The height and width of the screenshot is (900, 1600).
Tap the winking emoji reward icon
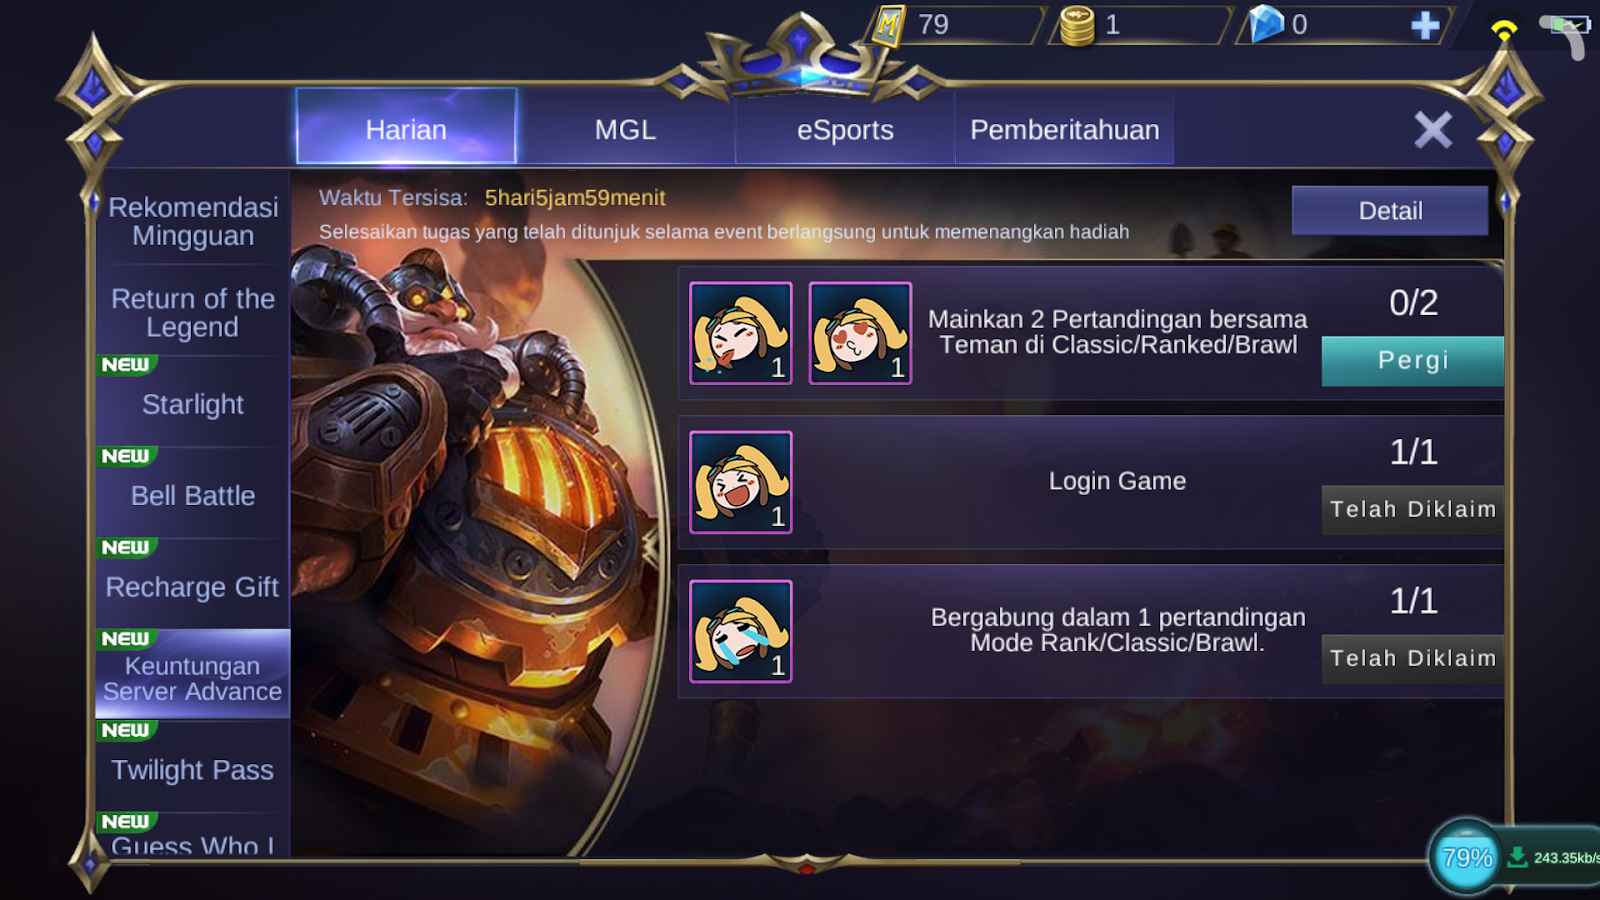point(741,333)
